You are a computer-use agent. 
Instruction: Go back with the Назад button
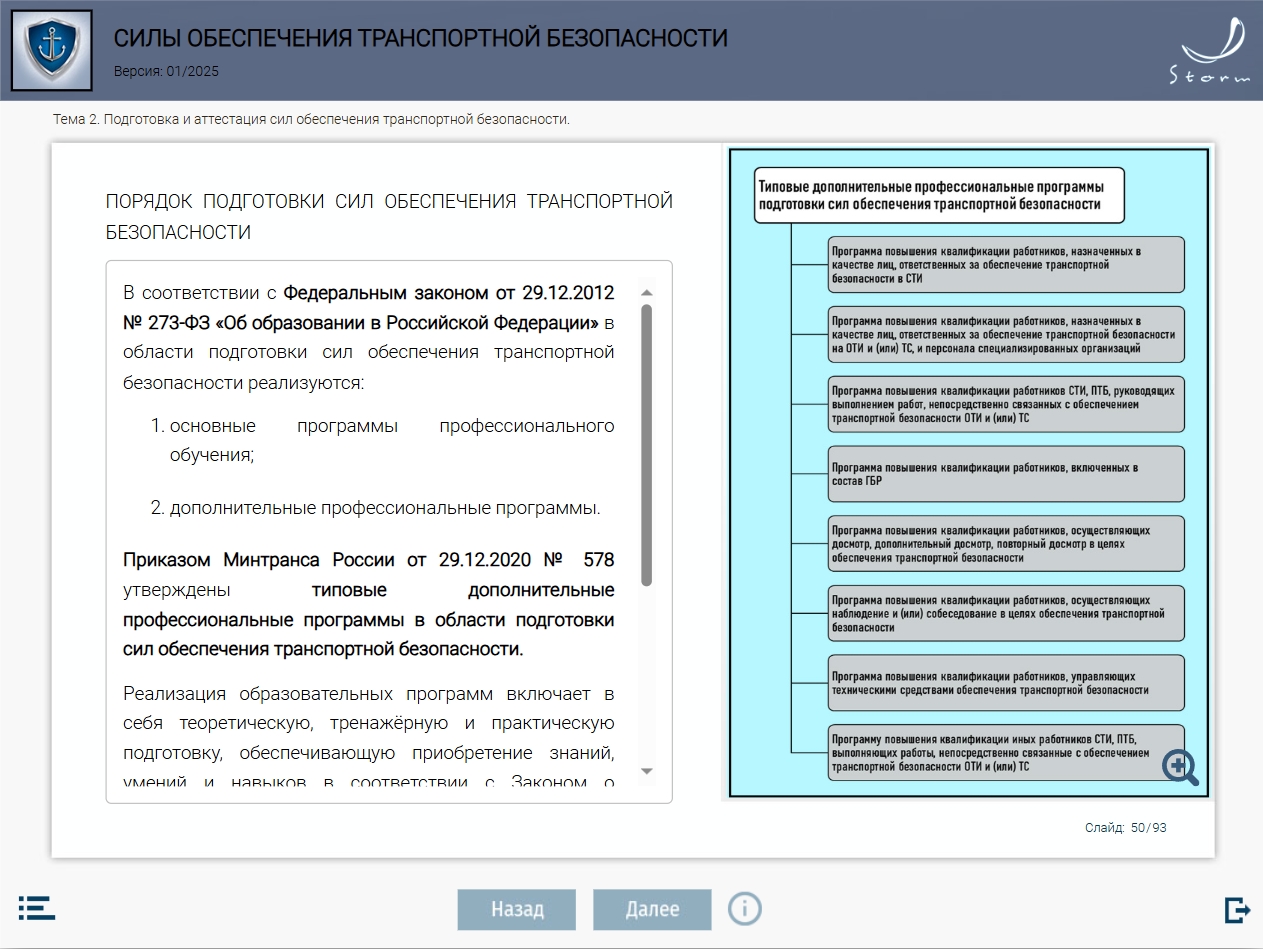tap(517, 910)
